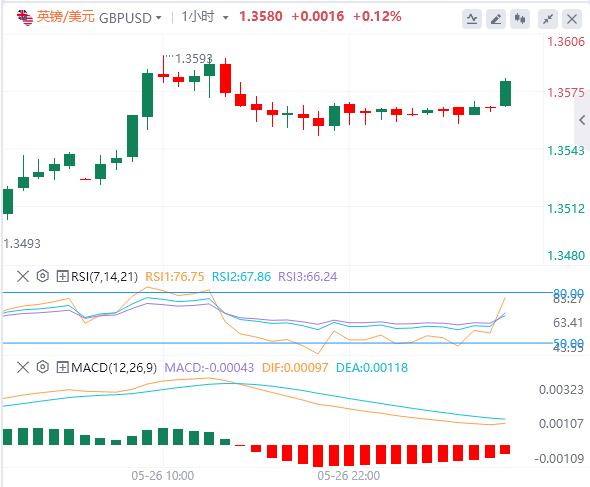Viewport: 590px width, 487px height.
Task: Open the GBPUSD symbol dropdown
Action: 158,18
